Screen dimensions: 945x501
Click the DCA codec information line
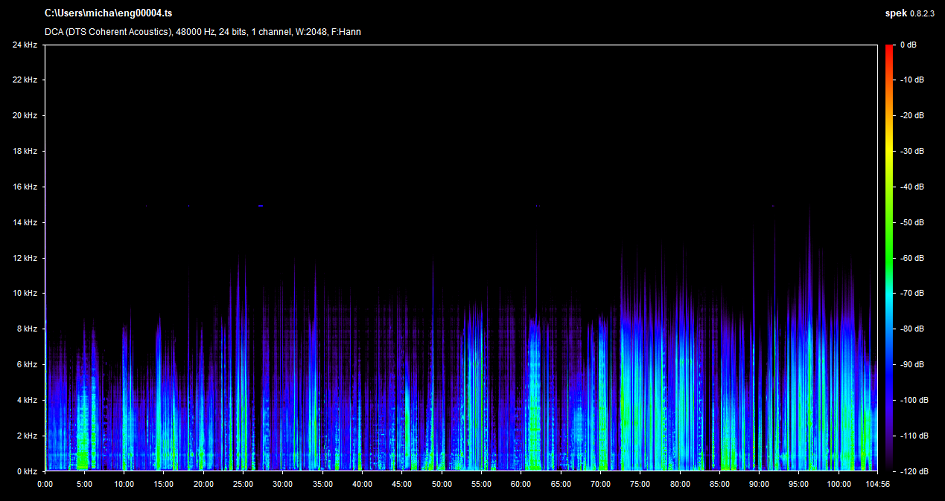[x=202, y=32]
